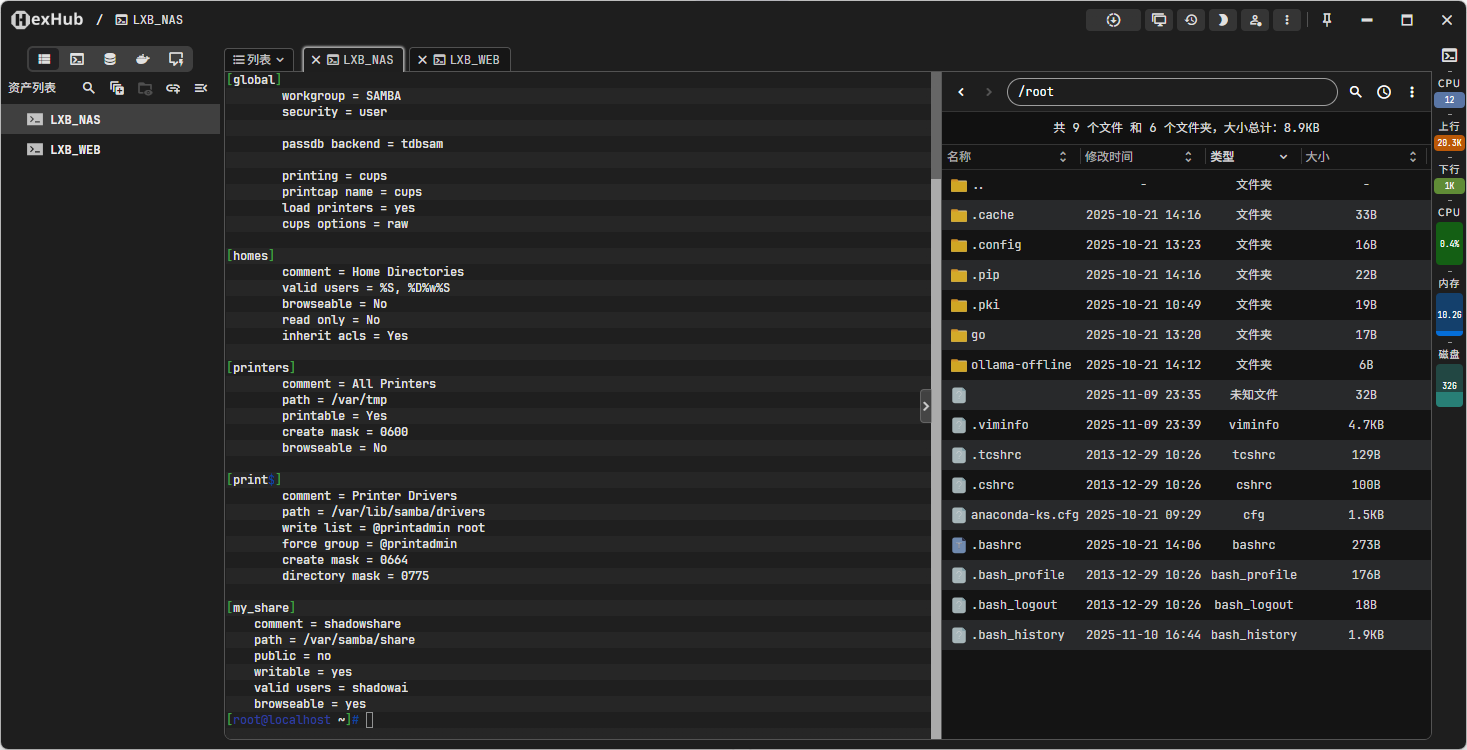Open the file browser three-dot menu

click(1412, 92)
